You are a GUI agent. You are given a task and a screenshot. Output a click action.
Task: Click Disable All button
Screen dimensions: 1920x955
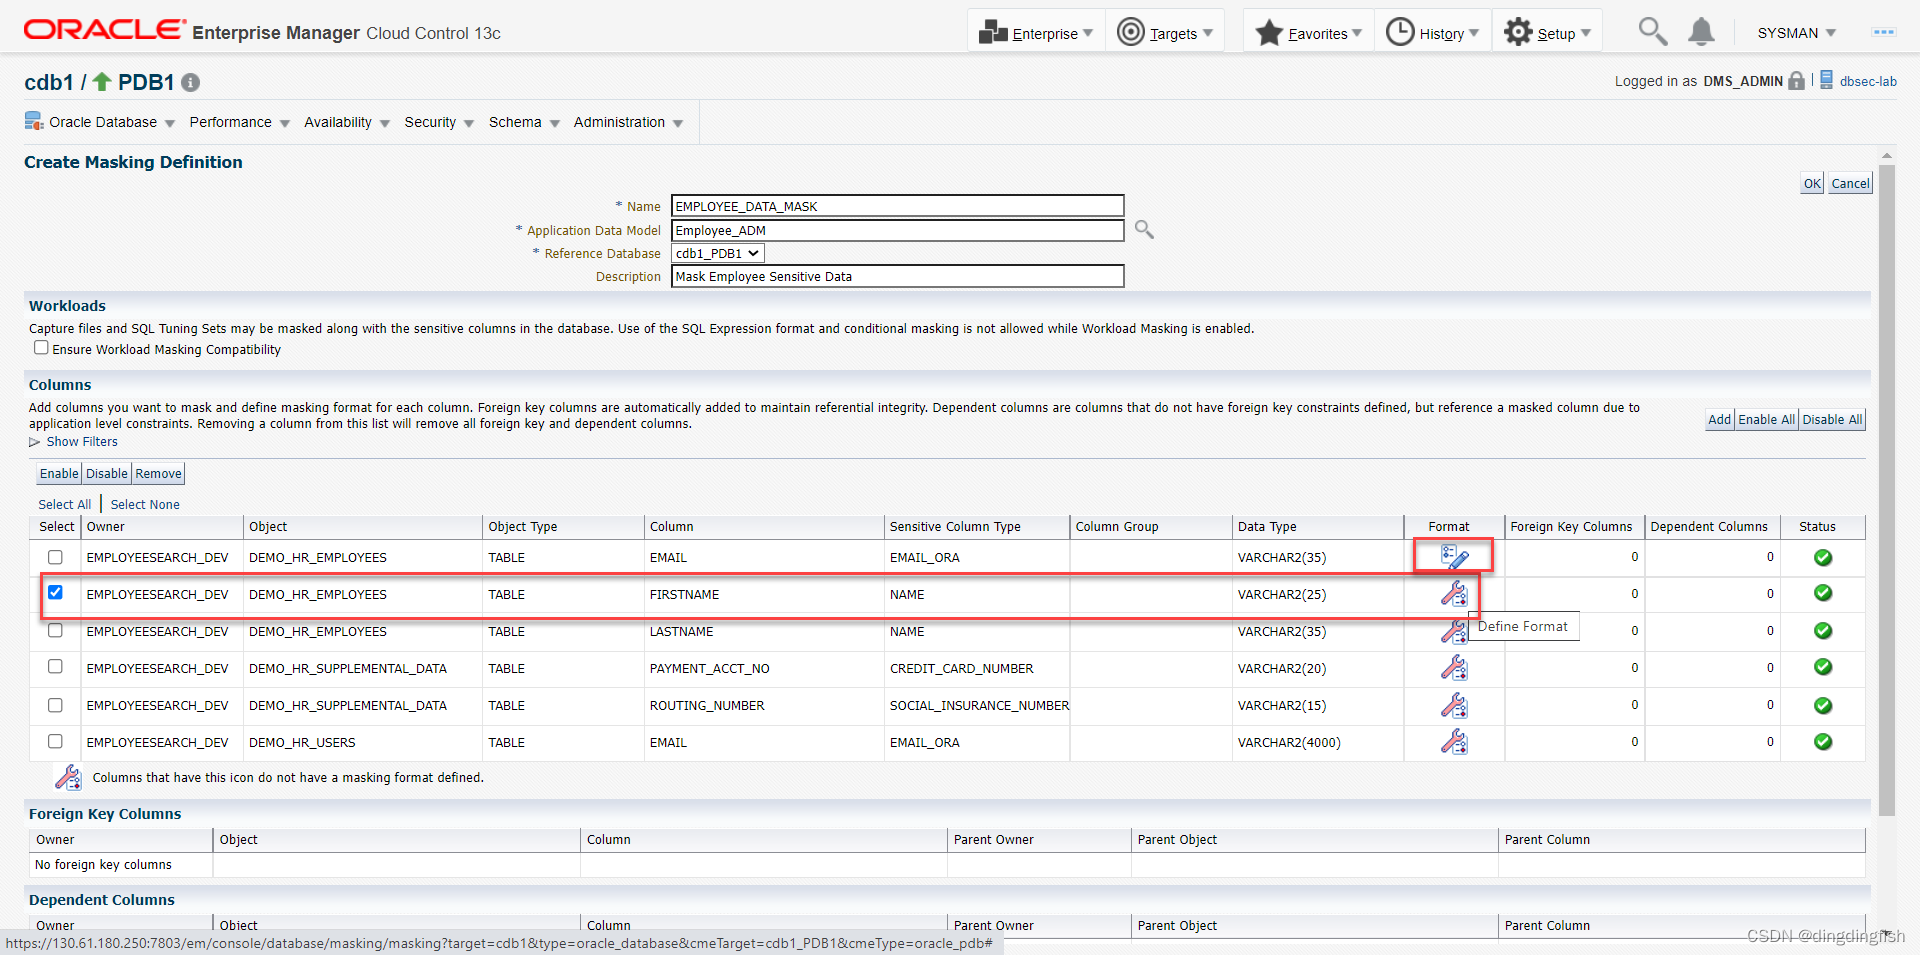[x=1832, y=419]
